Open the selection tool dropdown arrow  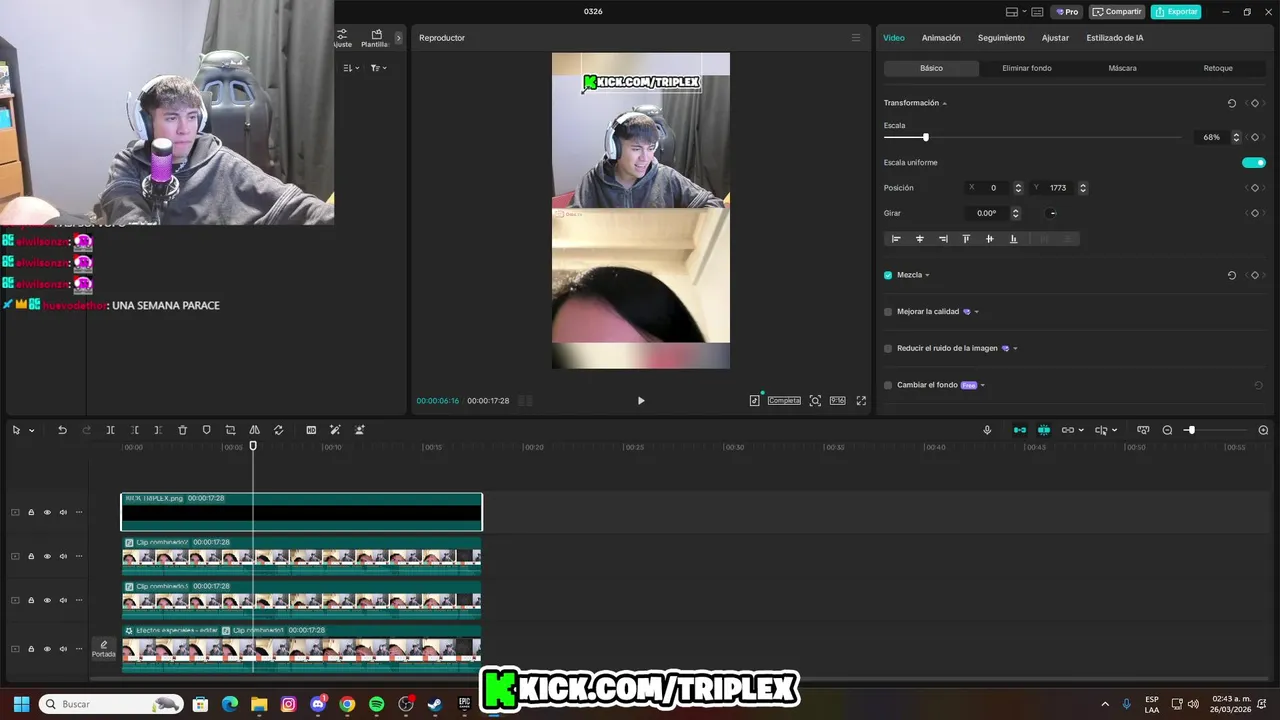pyautogui.click(x=31, y=430)
